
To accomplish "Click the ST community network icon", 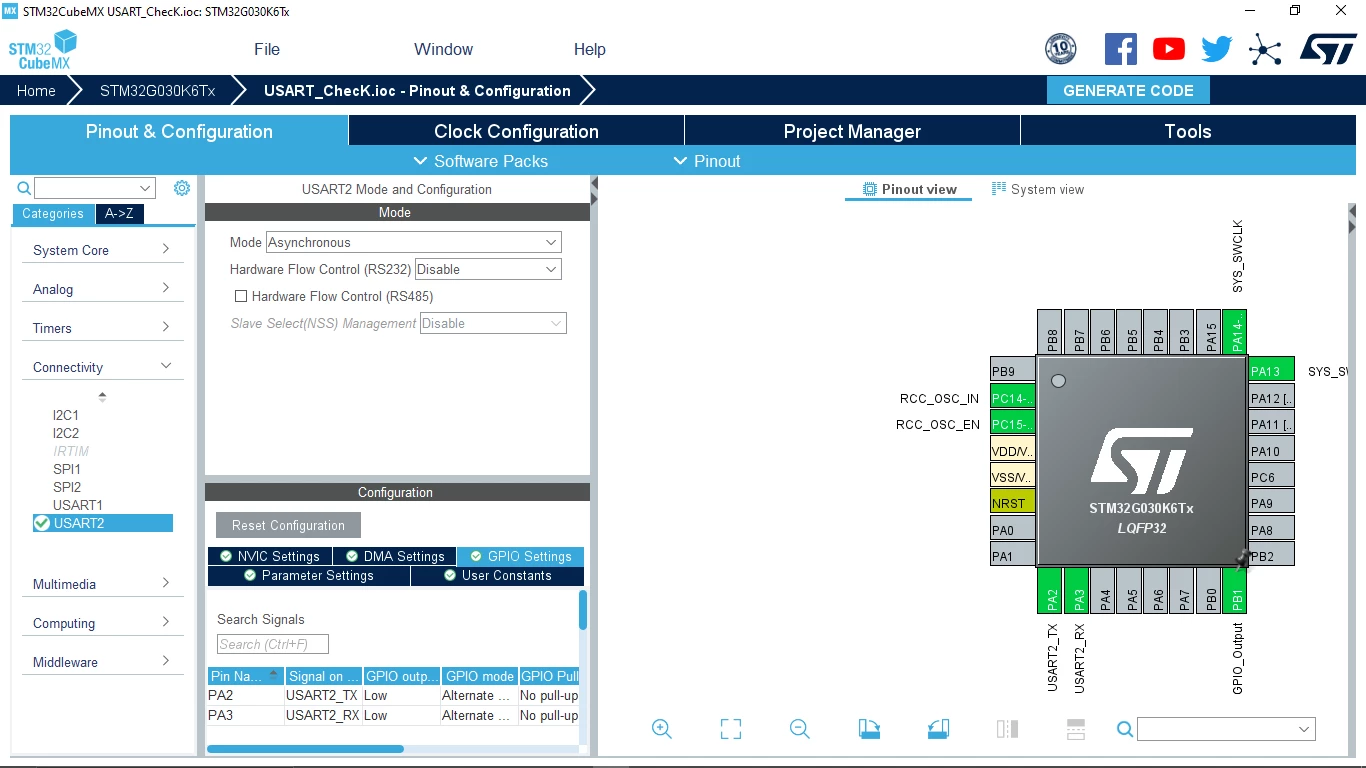I will (x=1265, y=49).
